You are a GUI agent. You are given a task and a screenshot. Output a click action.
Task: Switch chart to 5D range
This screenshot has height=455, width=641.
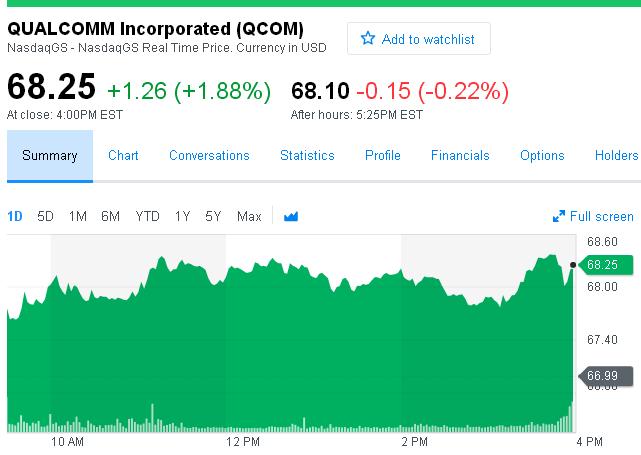[x=45, y=216]
